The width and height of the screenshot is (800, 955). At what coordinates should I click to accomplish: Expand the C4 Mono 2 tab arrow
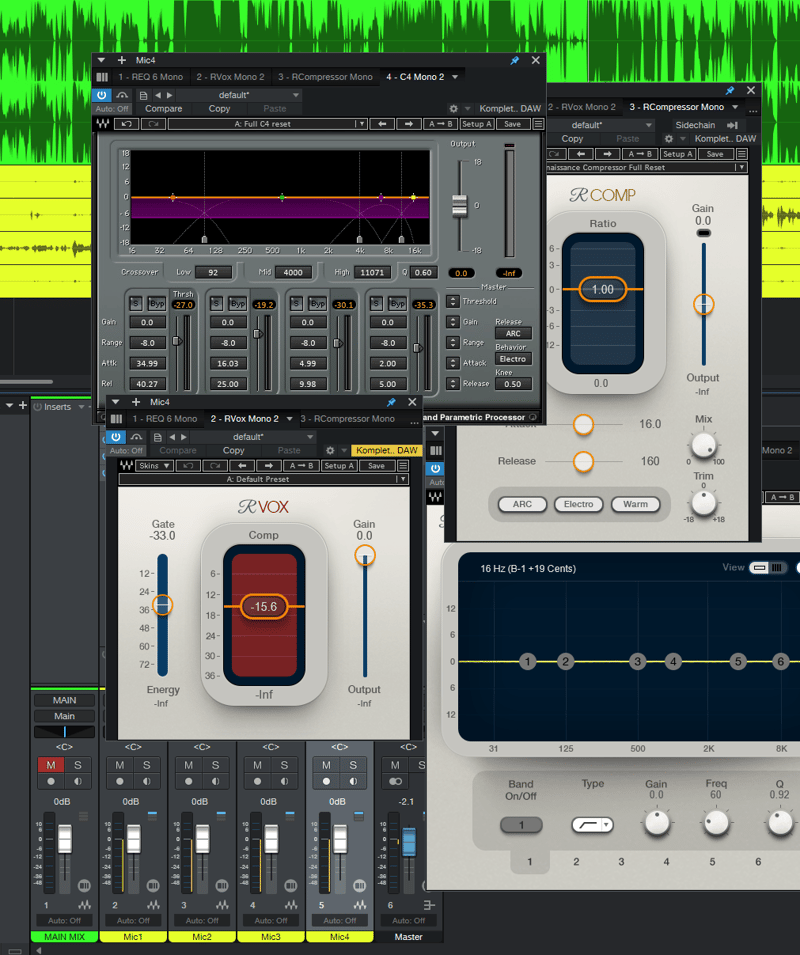click(455, 77)
